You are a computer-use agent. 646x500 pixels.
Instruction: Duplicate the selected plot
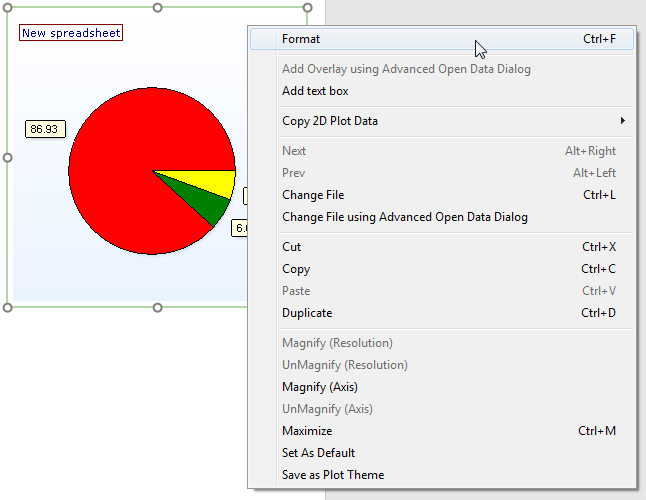(307, 313)
